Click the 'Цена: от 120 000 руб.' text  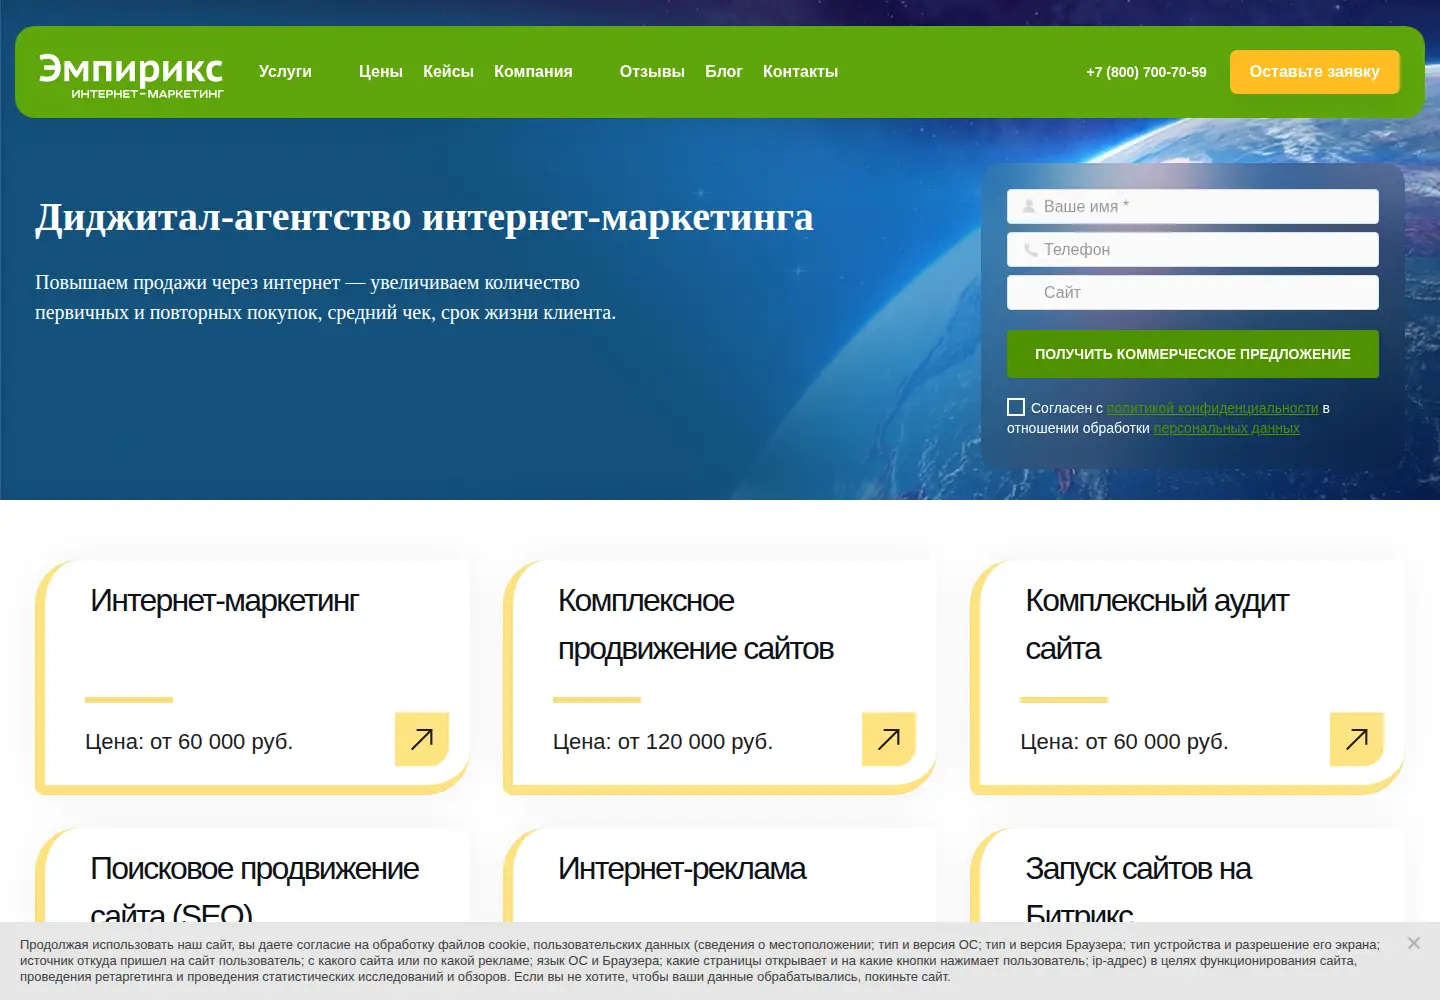(x=663, y=742)
